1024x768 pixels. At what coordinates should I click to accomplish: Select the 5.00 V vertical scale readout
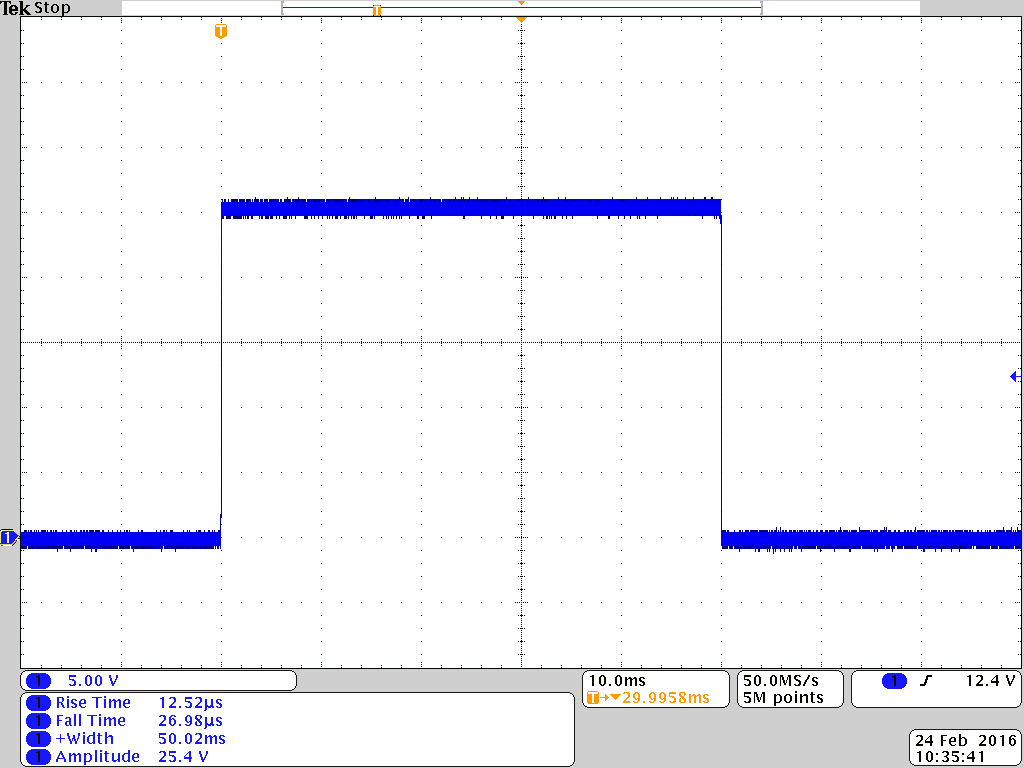(x=93, y=681)
